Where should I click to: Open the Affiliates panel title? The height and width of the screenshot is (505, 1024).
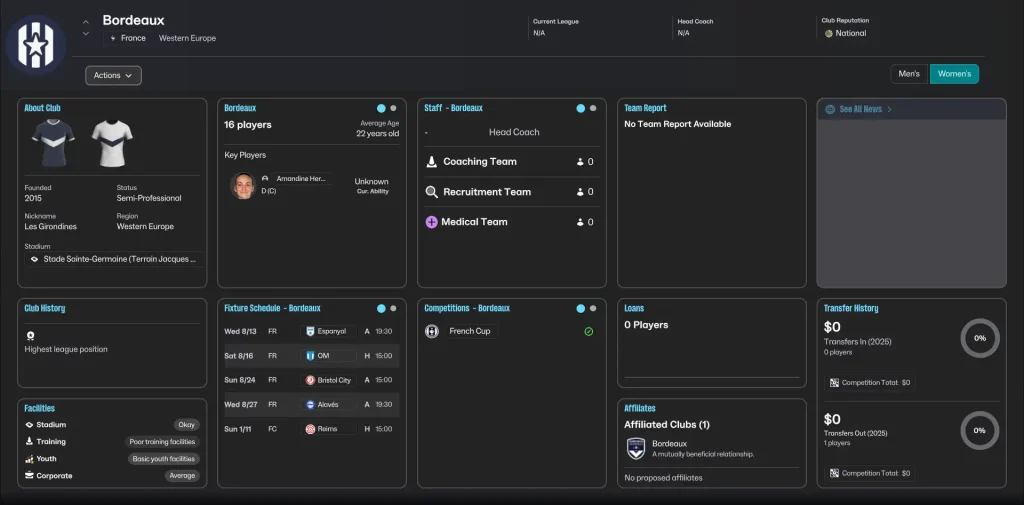click(640, 408)
